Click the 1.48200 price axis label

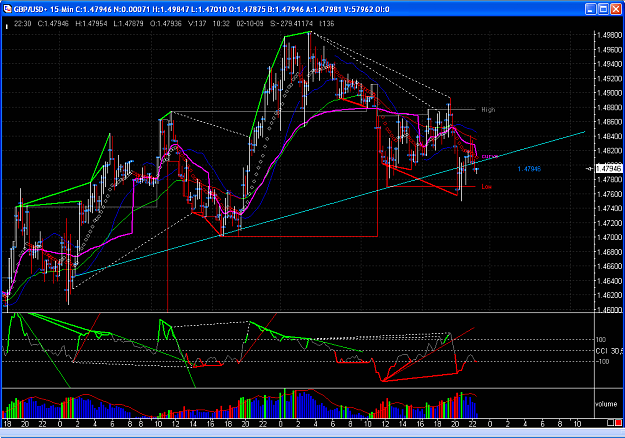609,151
